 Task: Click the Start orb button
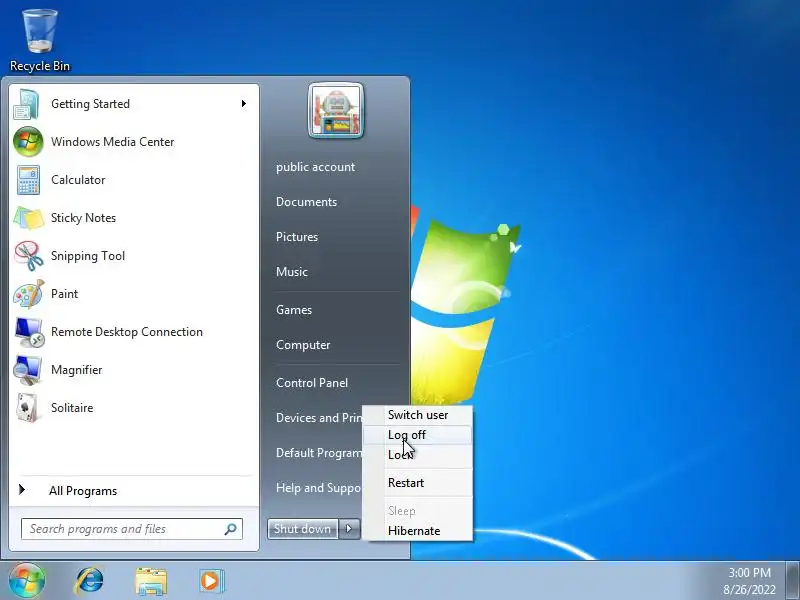coord(27,580)
